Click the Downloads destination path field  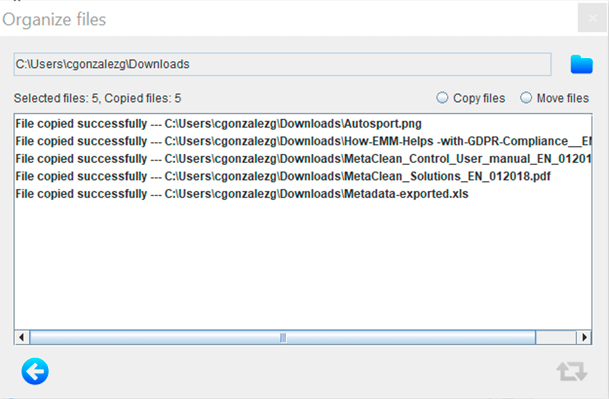282,64
